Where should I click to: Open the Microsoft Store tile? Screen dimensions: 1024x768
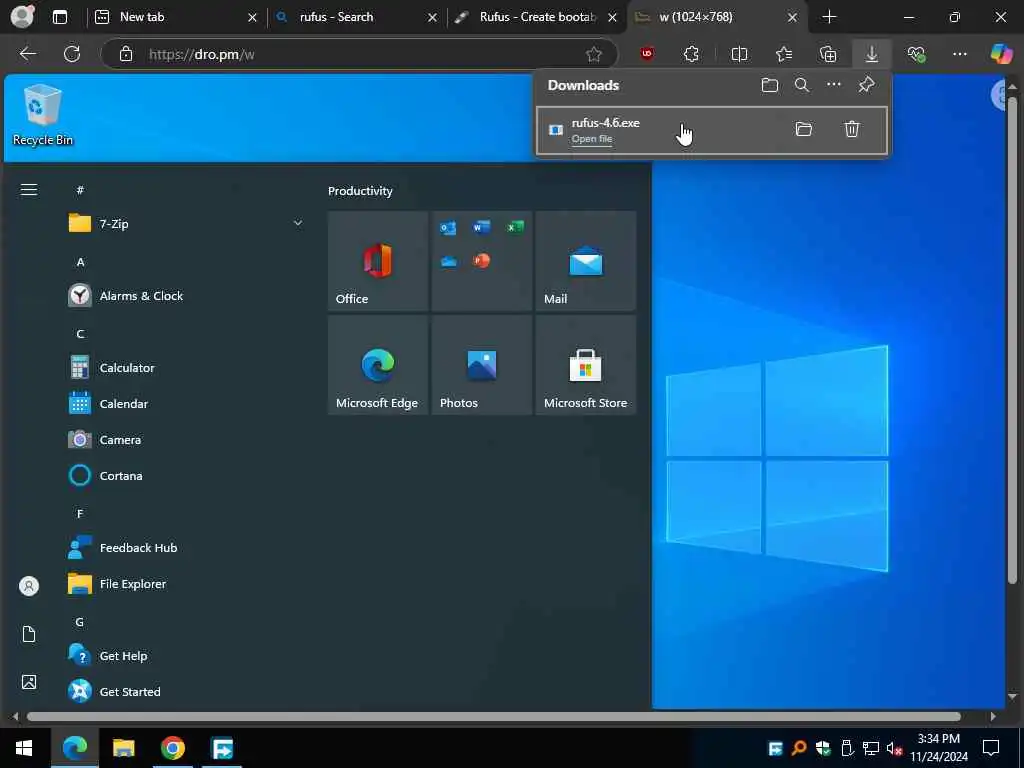coord(586,365)
